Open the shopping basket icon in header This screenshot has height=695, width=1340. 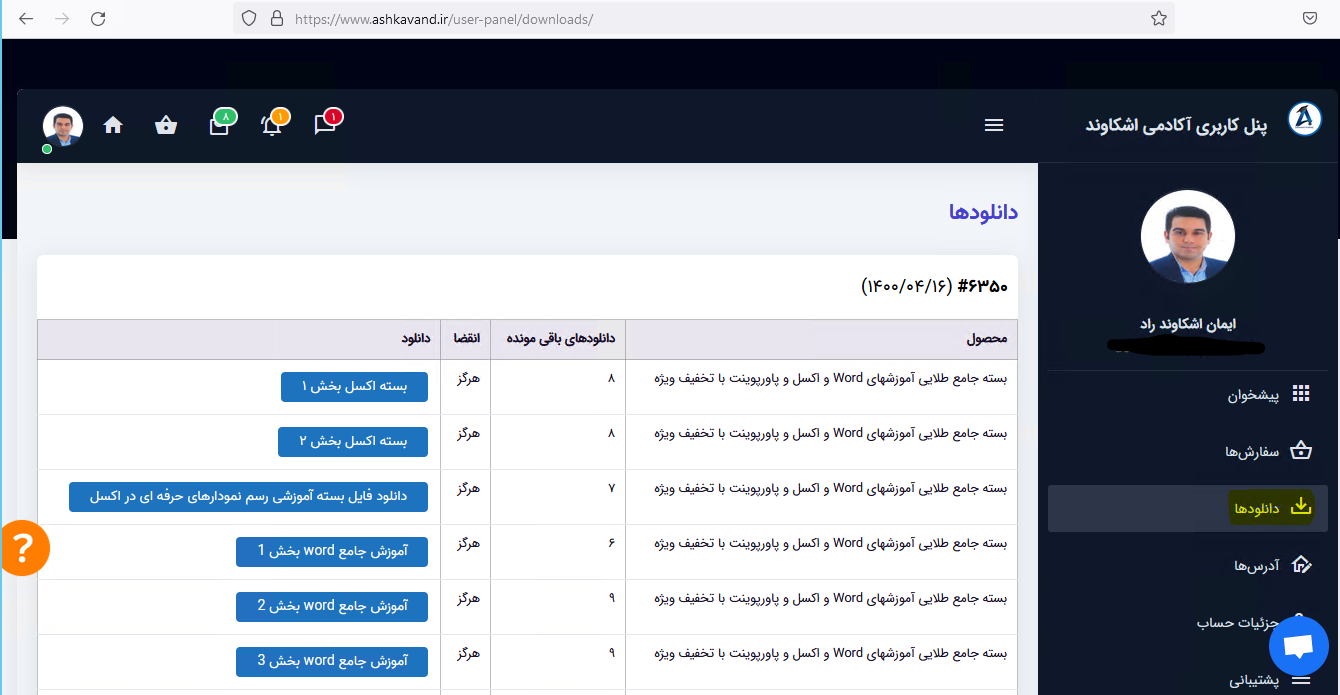click(166, 125)
